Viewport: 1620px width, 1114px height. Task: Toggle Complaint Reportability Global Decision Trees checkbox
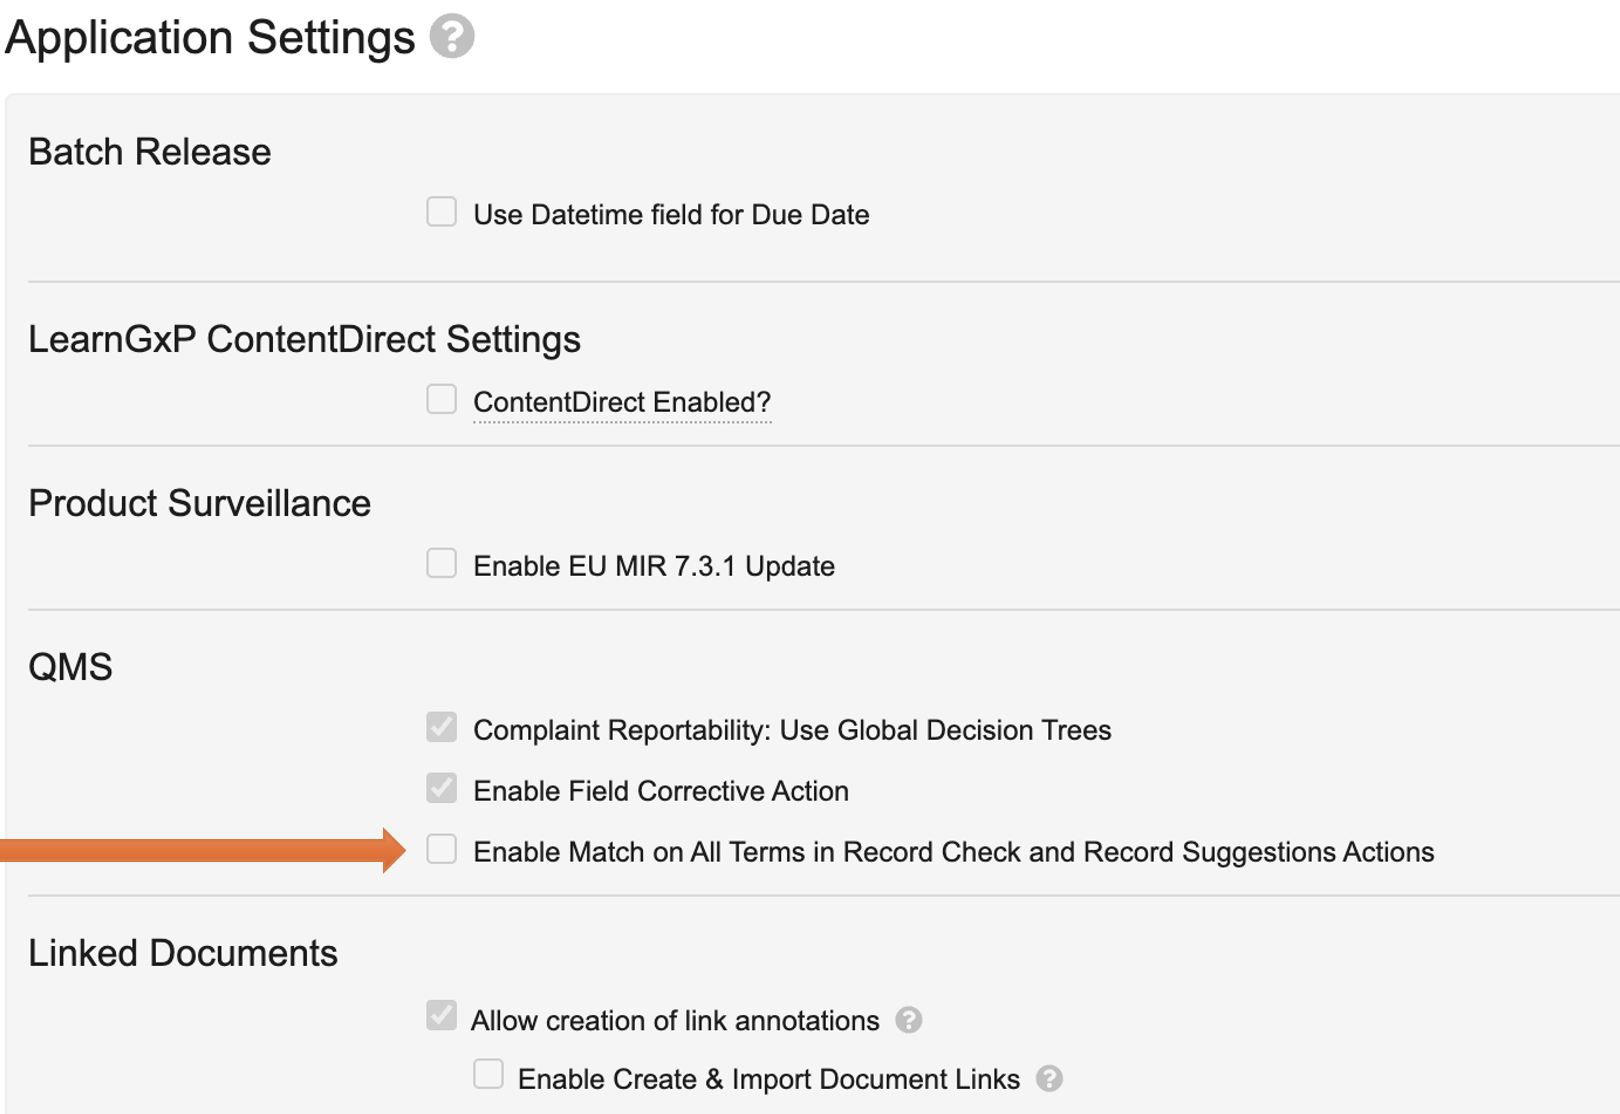pos(441,727)
